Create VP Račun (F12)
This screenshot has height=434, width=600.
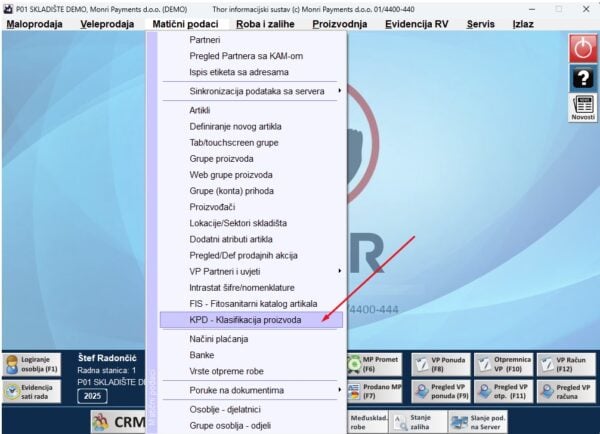coord(567,363)
